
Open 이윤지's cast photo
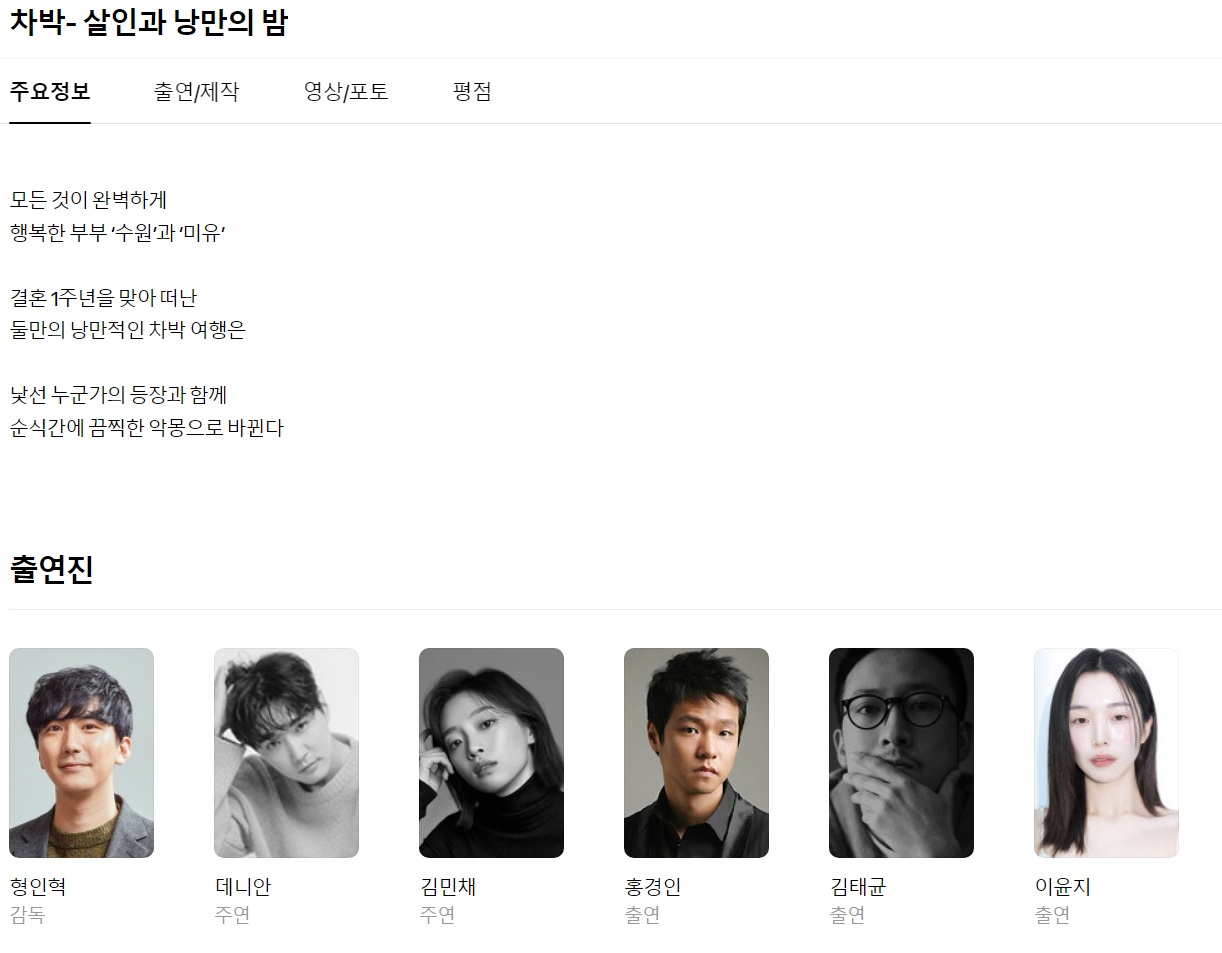[x=1106, y=753]
